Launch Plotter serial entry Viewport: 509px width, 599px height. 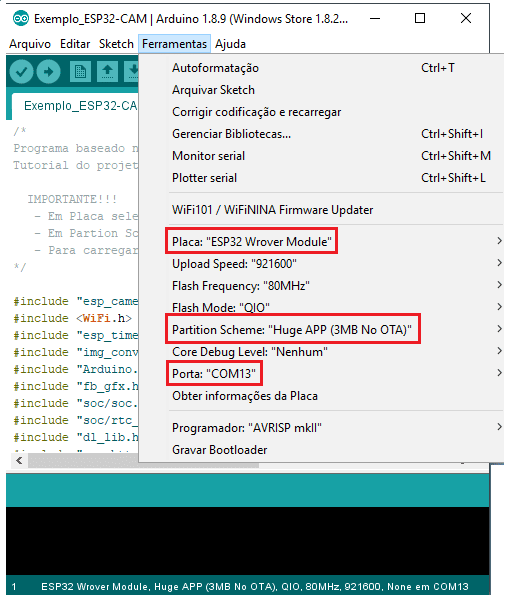321,178
